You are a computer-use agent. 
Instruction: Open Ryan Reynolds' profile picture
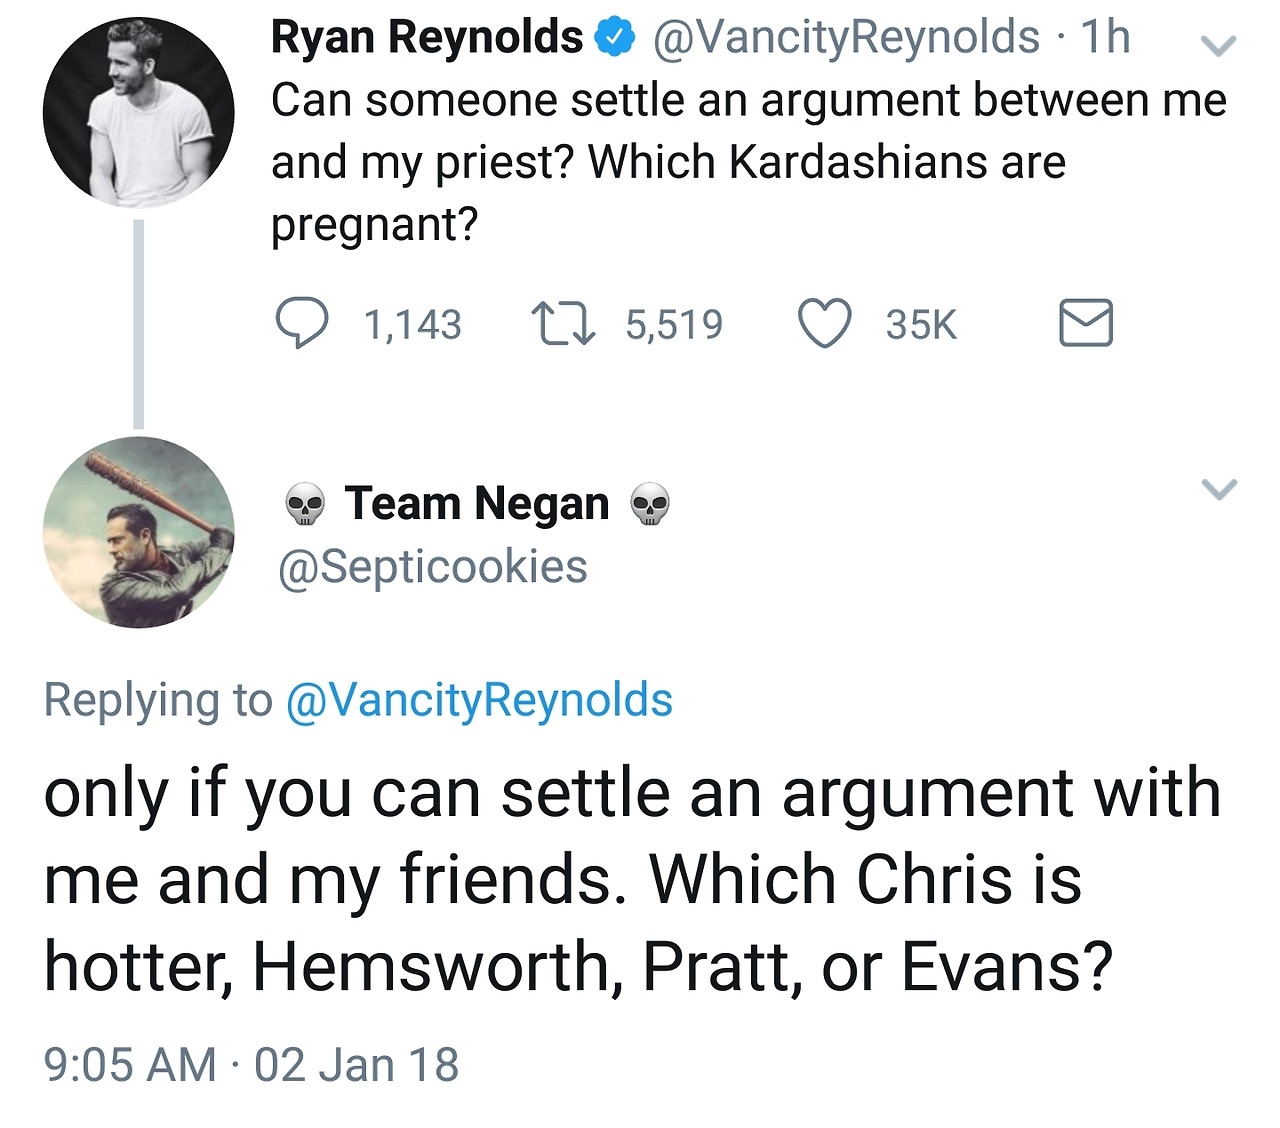138,112
